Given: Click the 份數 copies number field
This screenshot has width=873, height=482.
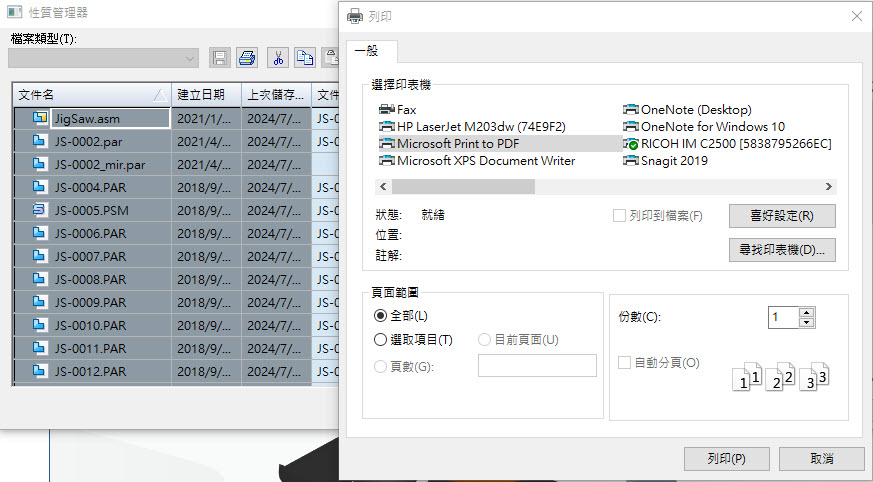Looking at the screenshot, I should coord(783,317).
